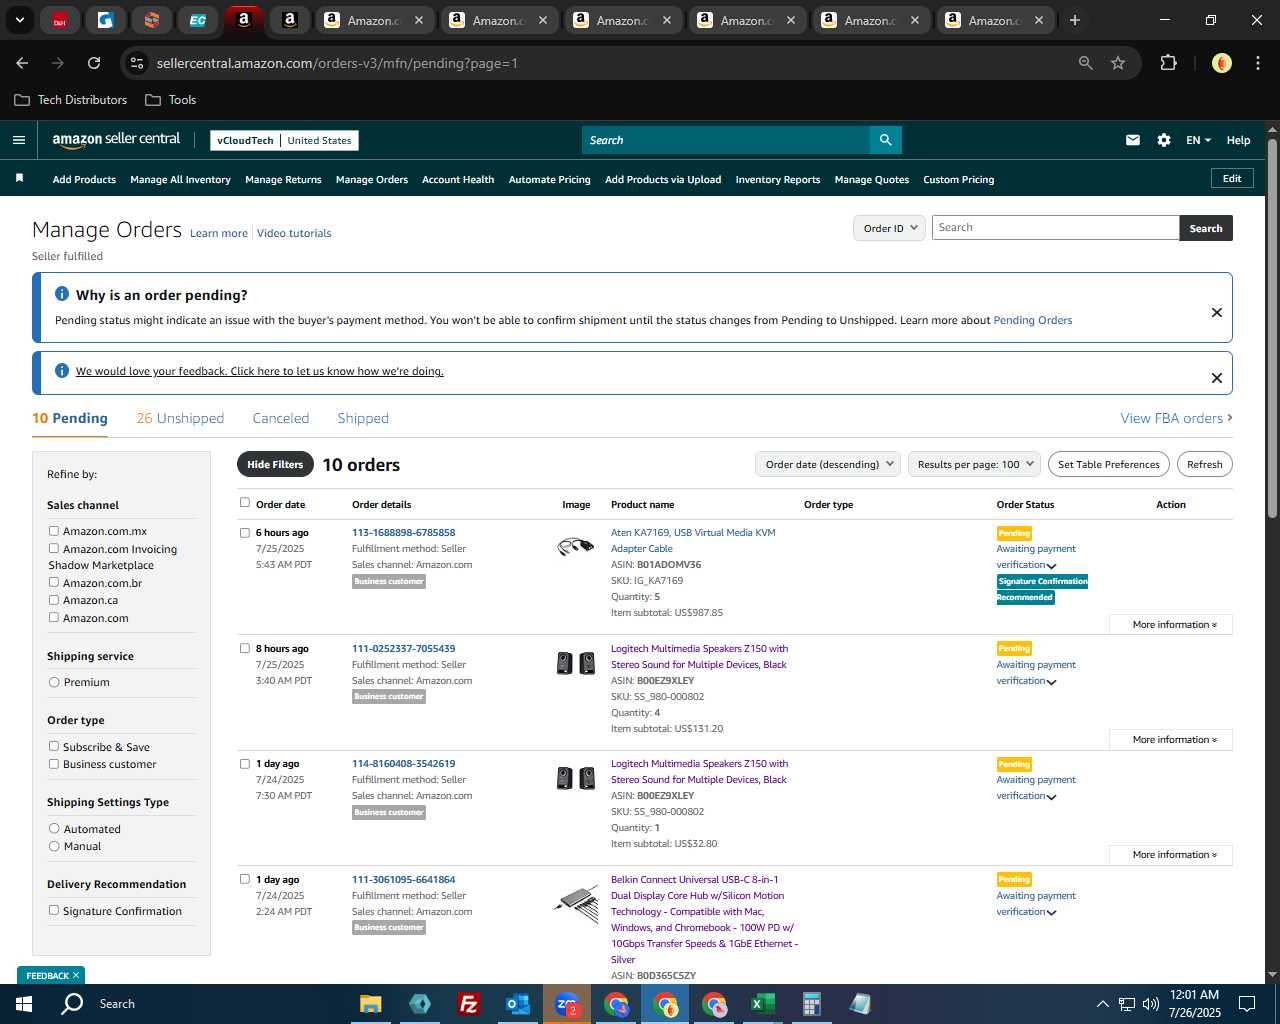Open the EN language dropdown

1198,140
